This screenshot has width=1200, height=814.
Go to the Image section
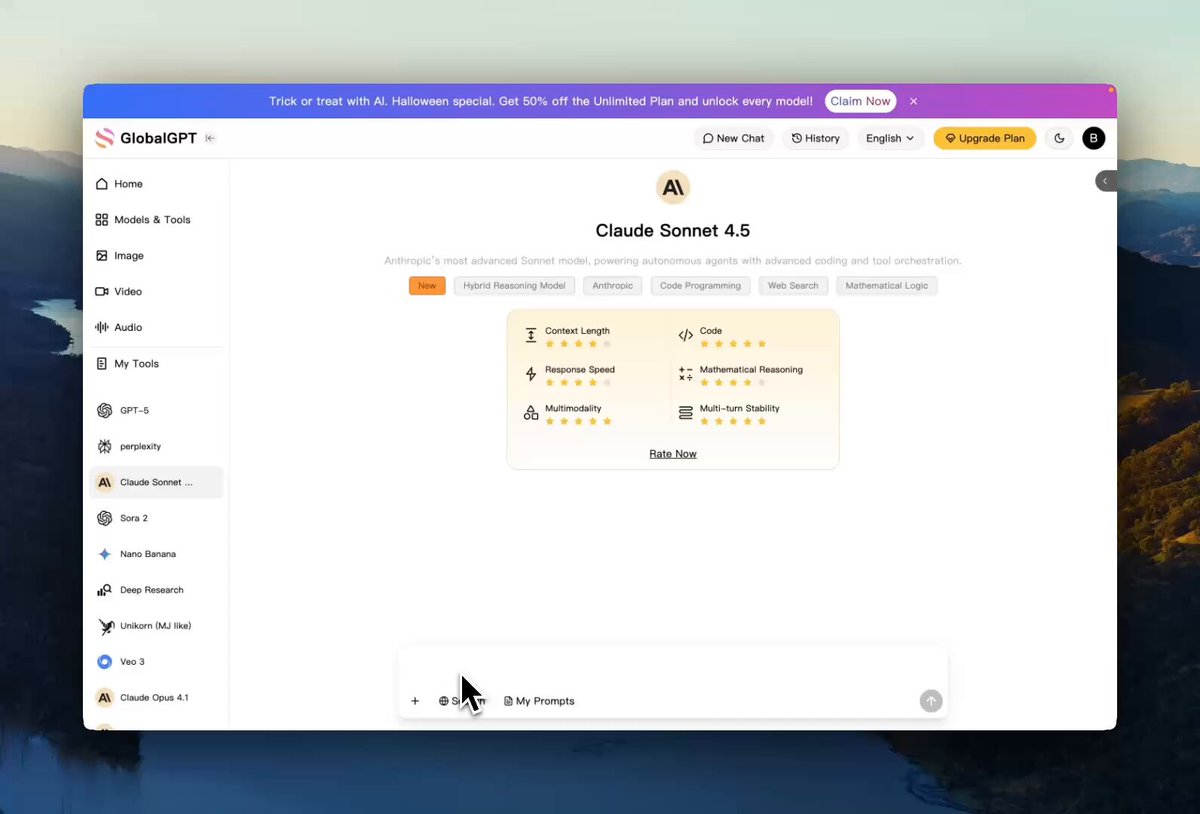[156, 256]
